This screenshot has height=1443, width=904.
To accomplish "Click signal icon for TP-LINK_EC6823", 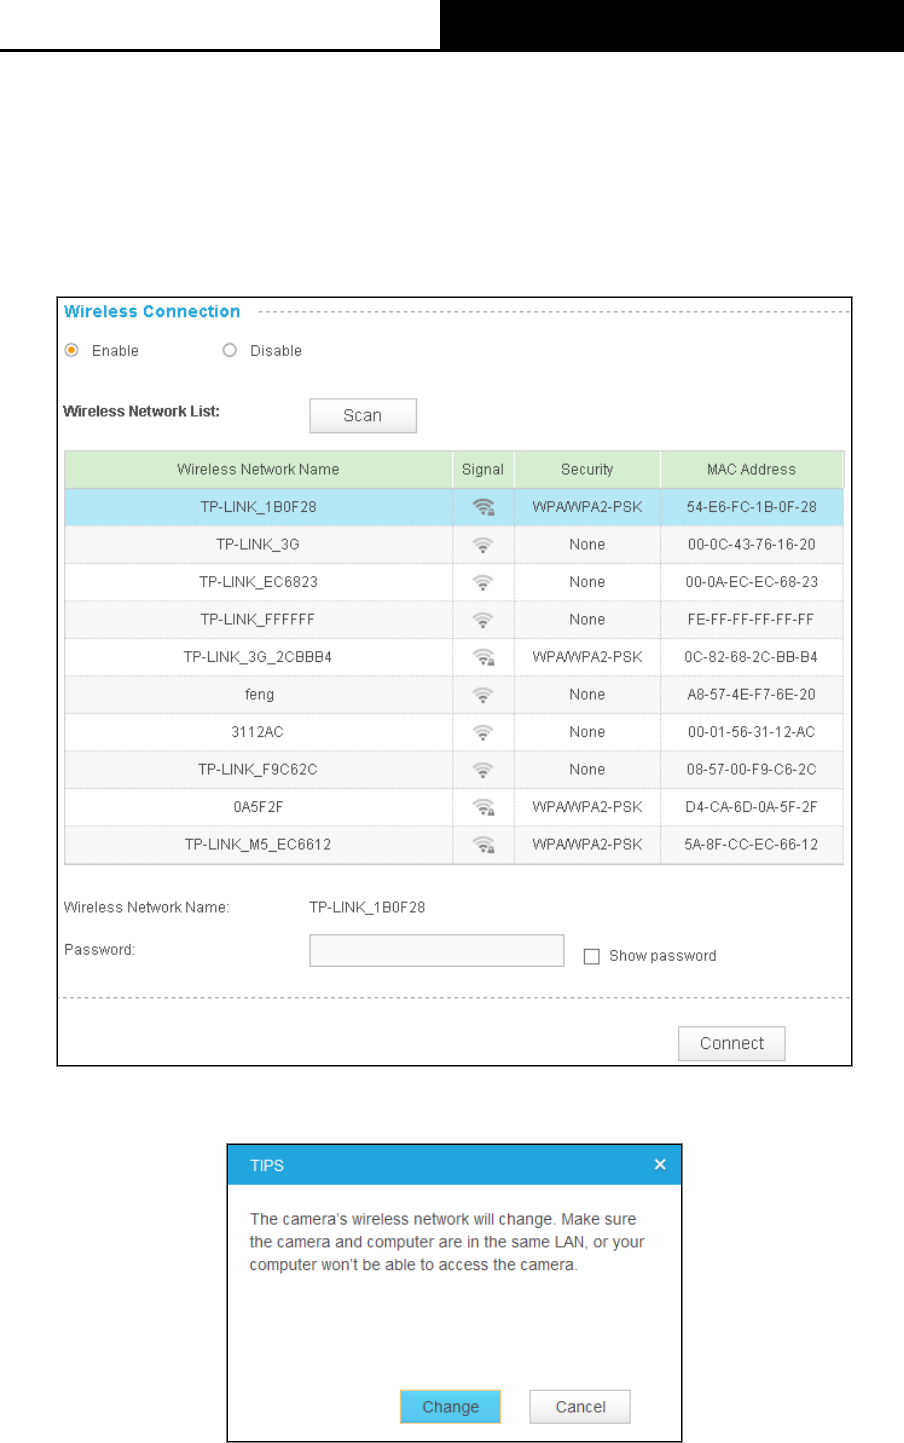I will point(483,582).
